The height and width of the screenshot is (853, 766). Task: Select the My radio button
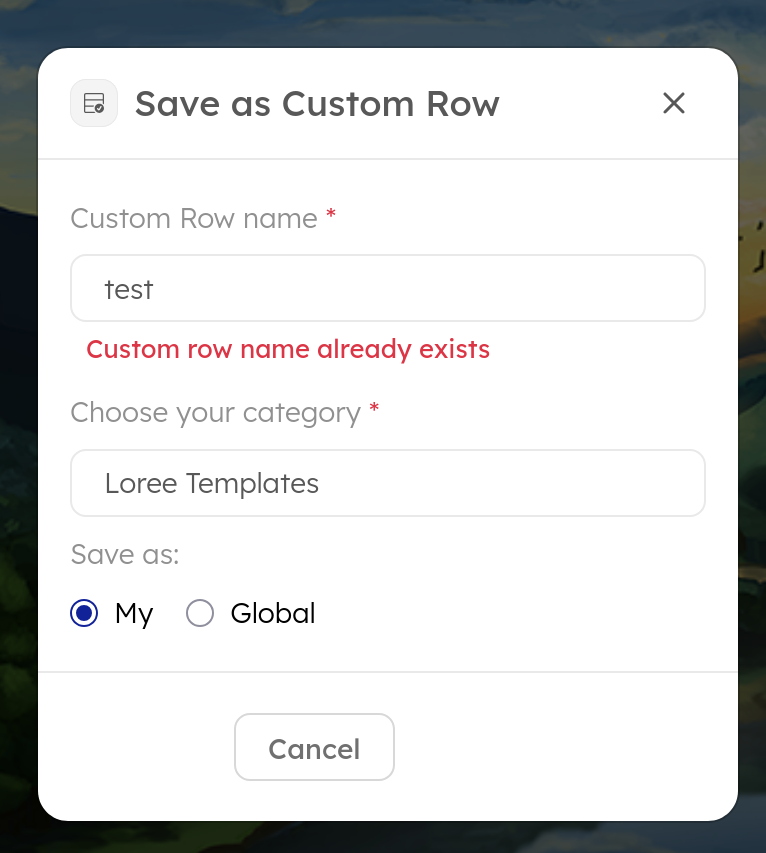(85, 613)
